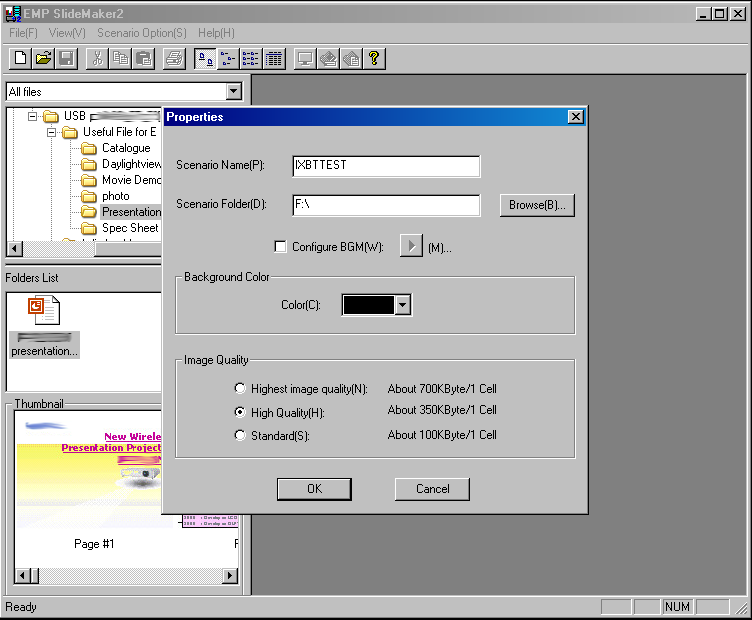Screen dimensions: 752x620
Task: Collapse the Useful File for E node
Action: tap(51, 132)
